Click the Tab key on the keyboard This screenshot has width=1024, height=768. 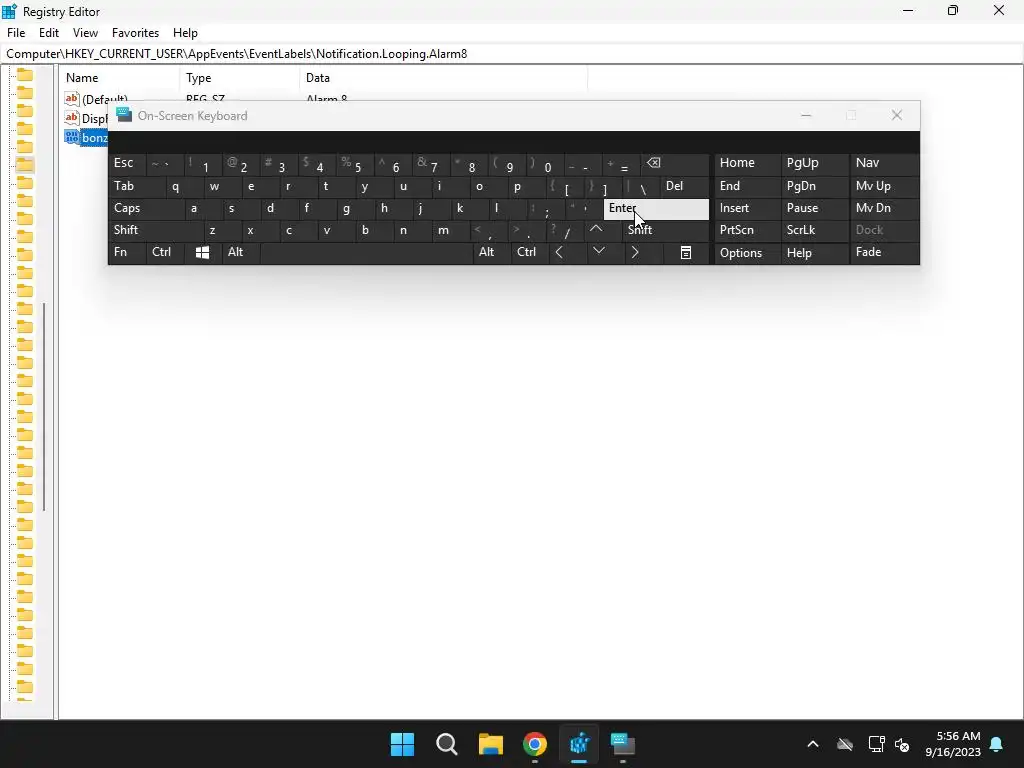point(135,186)
